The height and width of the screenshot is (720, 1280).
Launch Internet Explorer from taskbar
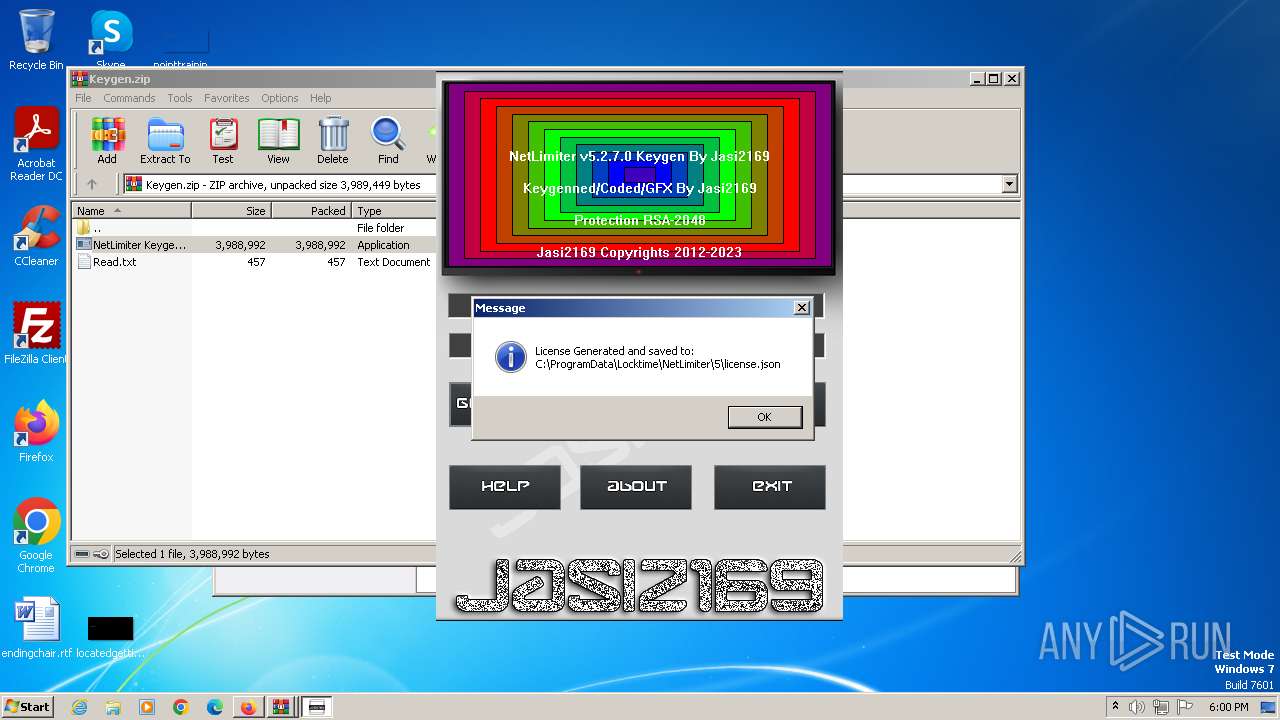pos(80,707)
